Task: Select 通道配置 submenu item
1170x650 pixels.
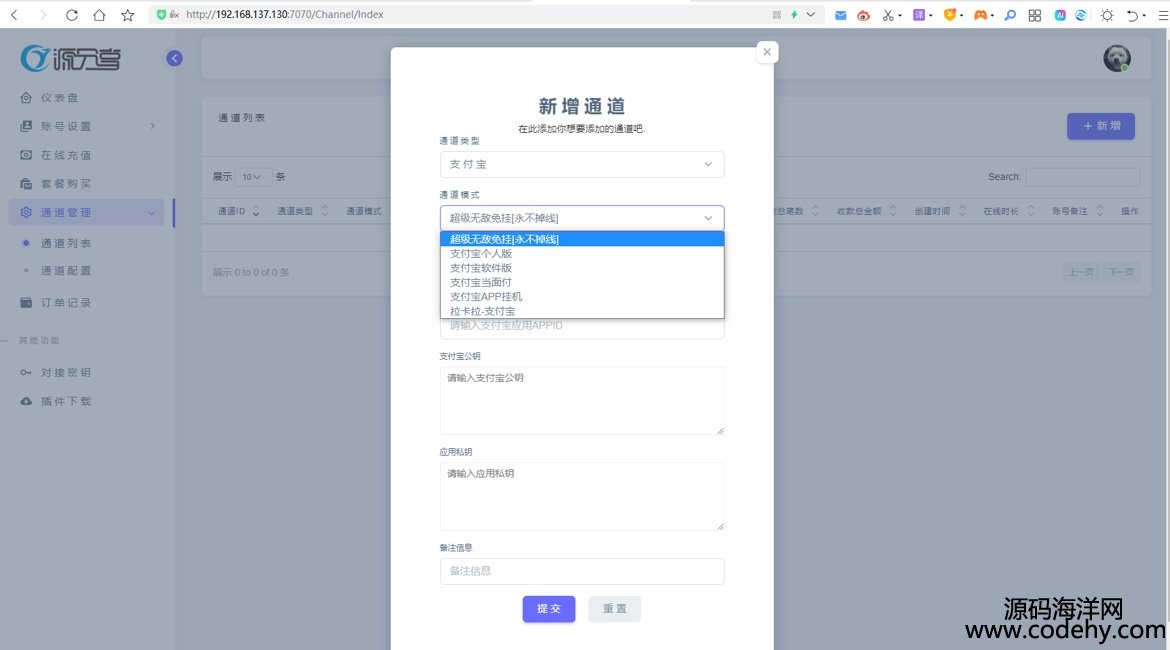Action: 66,271
